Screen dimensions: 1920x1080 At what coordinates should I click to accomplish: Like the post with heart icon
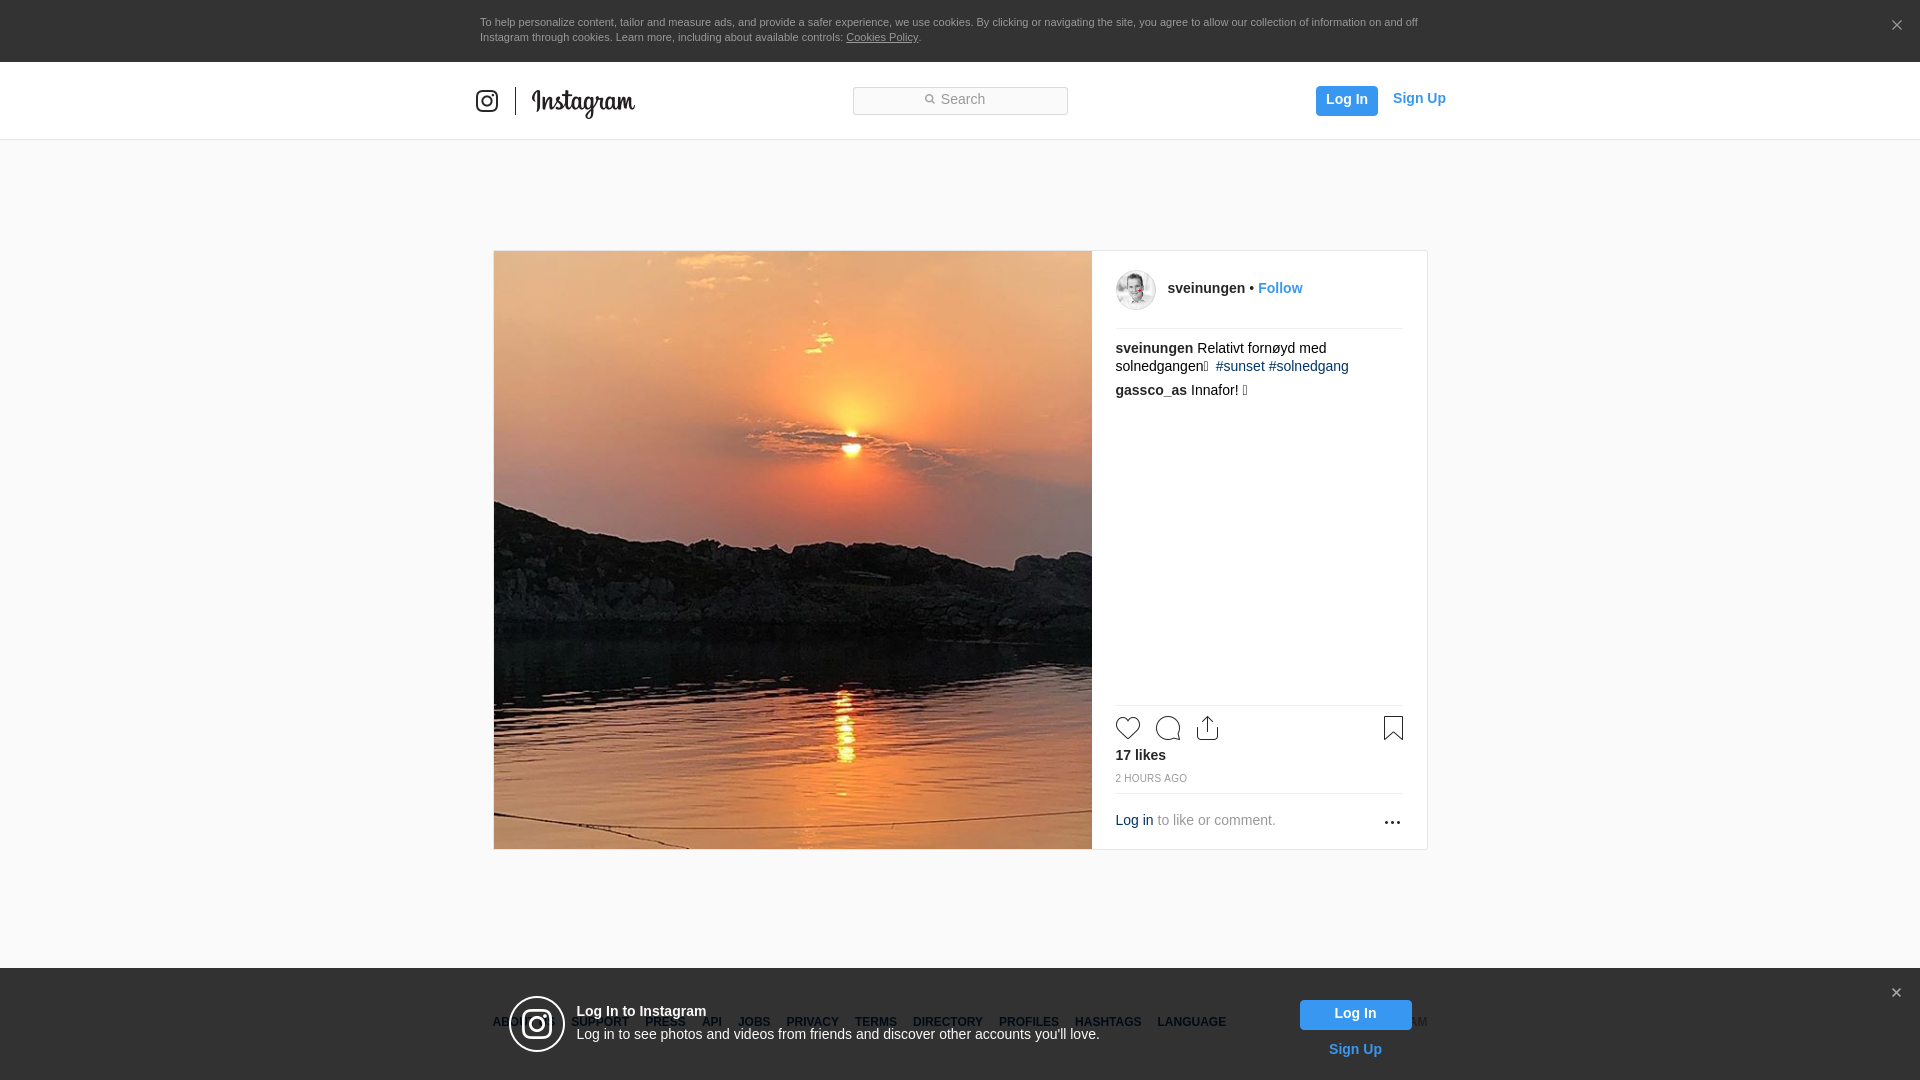coord(1127,728)
